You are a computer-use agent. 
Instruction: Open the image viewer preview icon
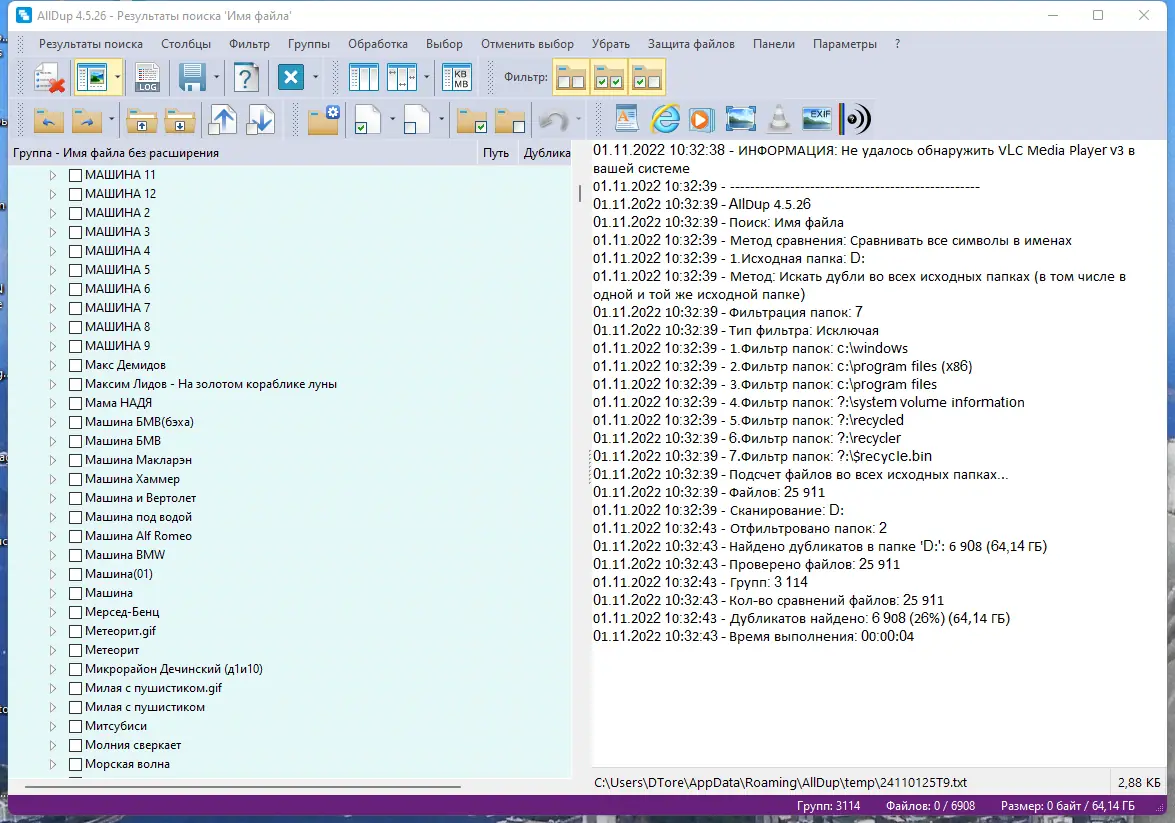click(x=740, y=118)
